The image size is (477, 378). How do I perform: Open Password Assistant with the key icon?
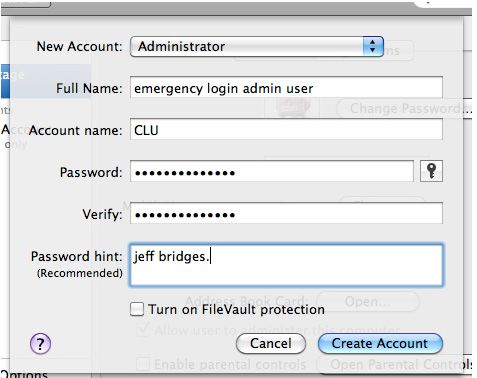431,171
